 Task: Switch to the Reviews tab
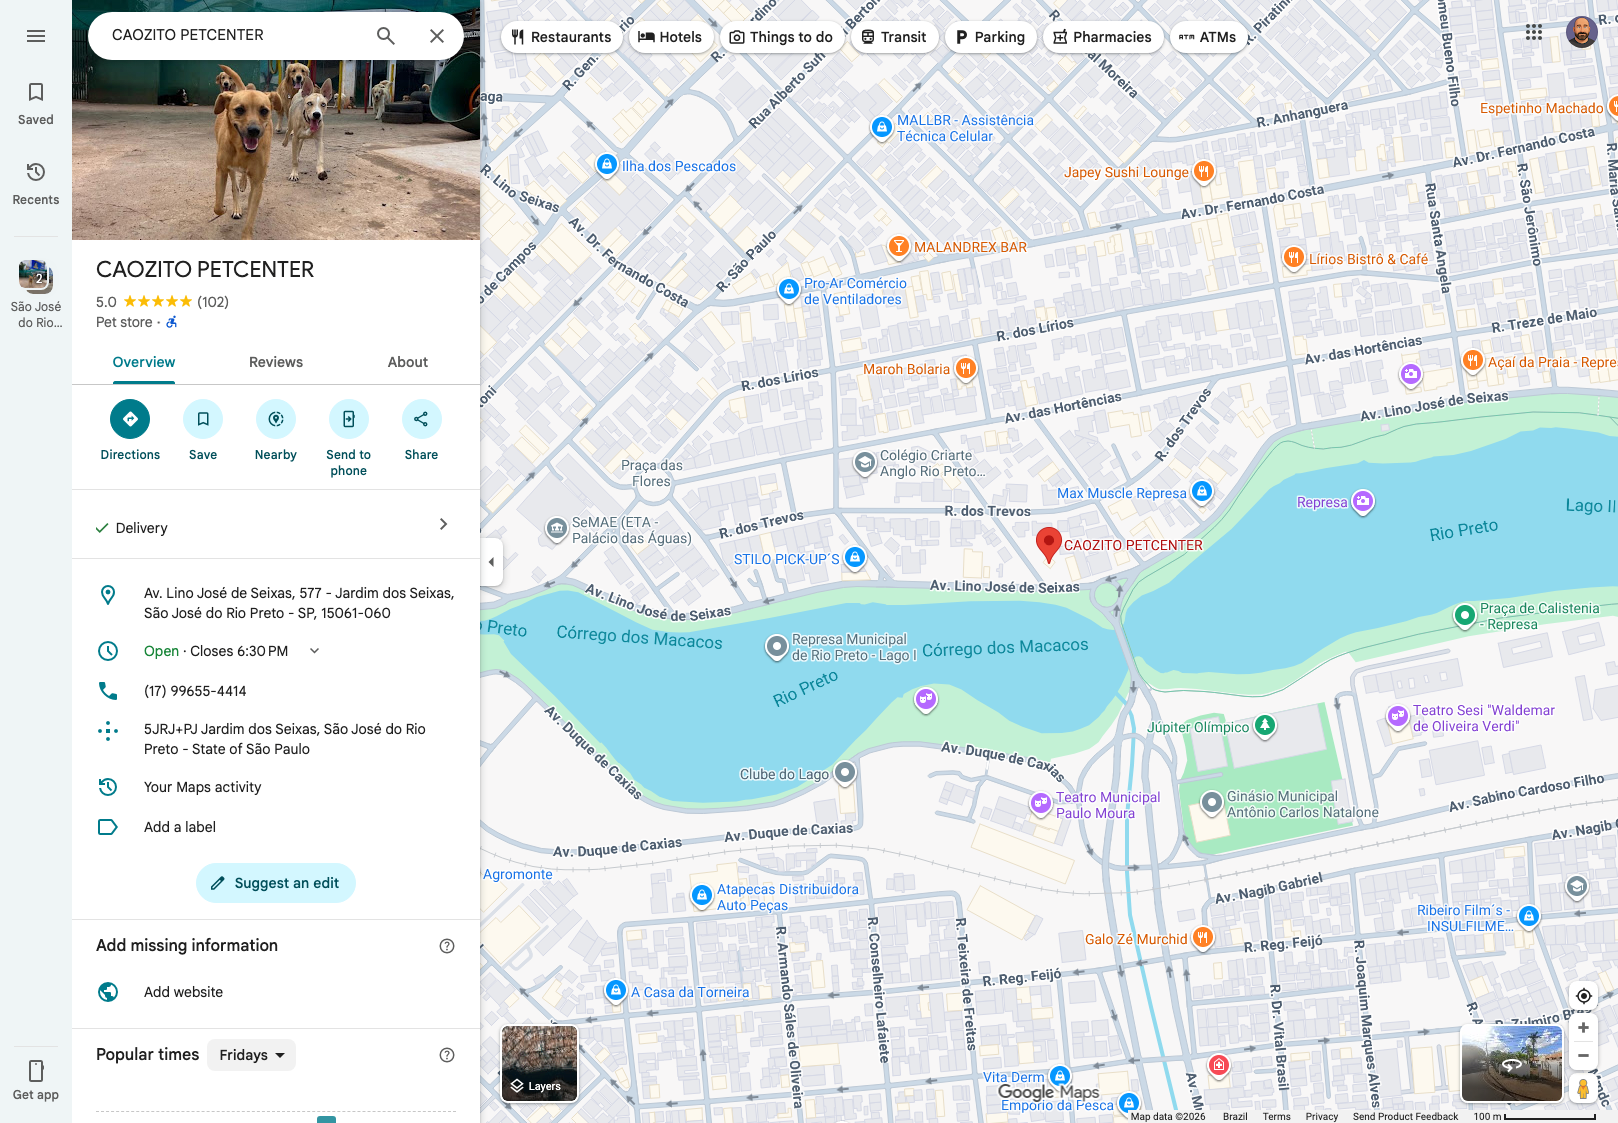coord(276,362)
